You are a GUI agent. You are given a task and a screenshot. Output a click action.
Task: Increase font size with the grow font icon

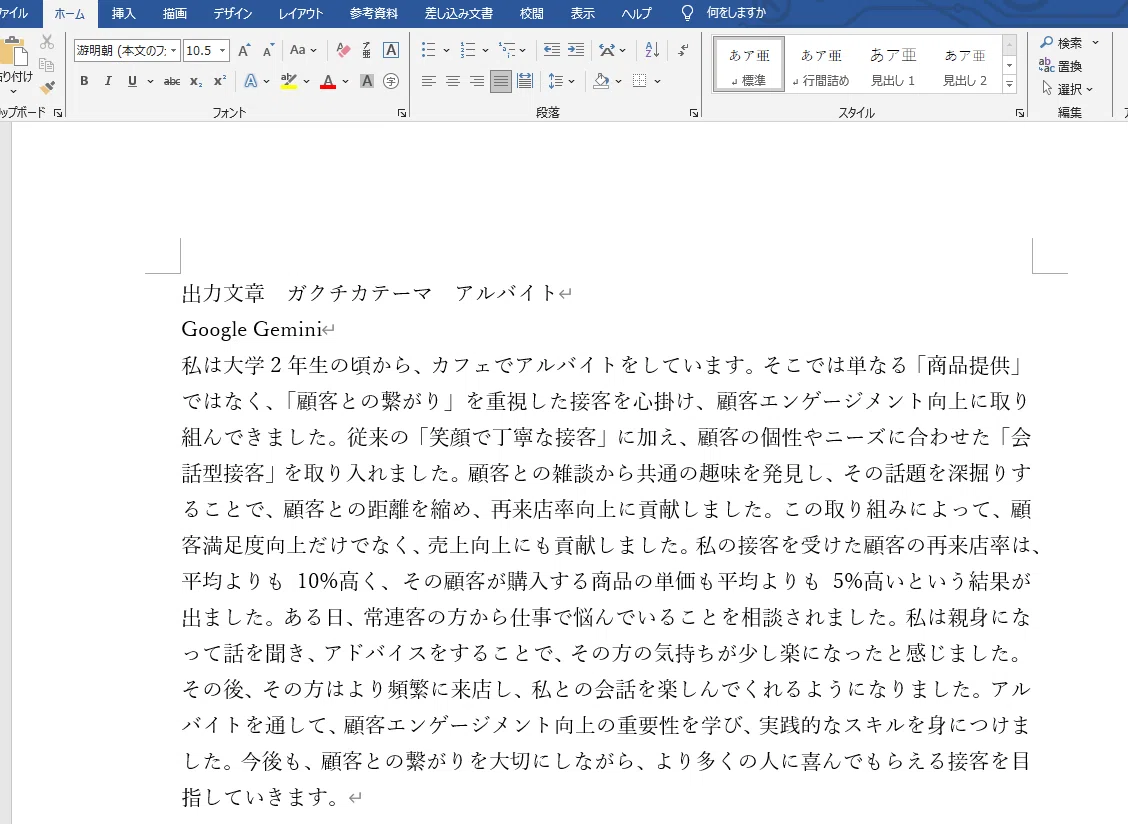(x=245, y=50)
